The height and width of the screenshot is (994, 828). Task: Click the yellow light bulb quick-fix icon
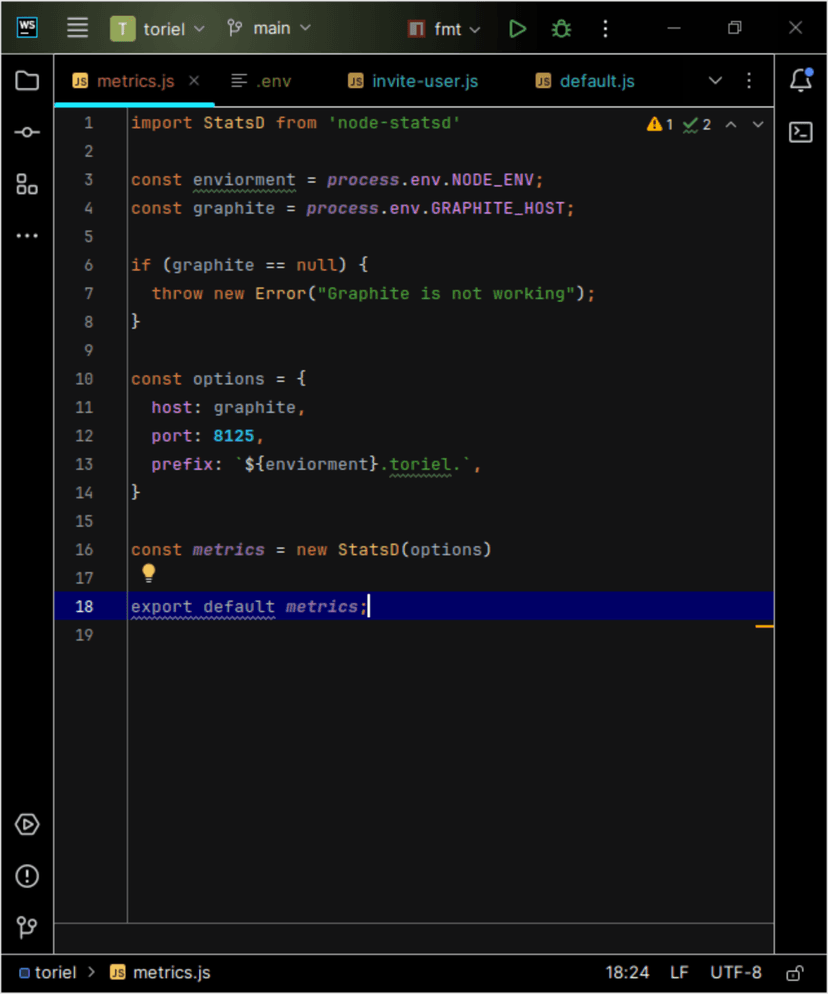pyautogui.click(x=149, y=573)
